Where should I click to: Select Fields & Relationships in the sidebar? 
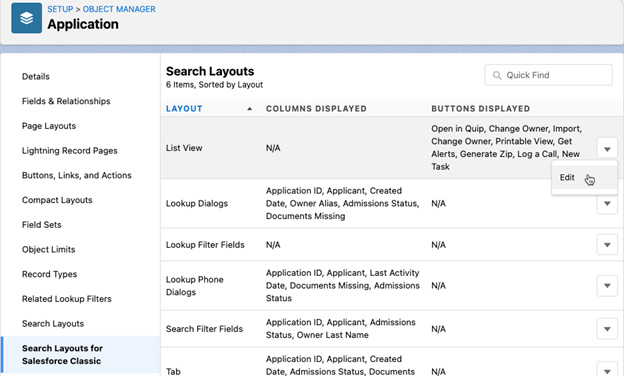click(66, 101)
